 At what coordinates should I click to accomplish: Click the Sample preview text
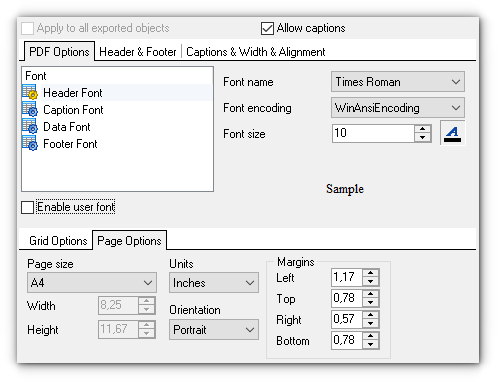345,189
